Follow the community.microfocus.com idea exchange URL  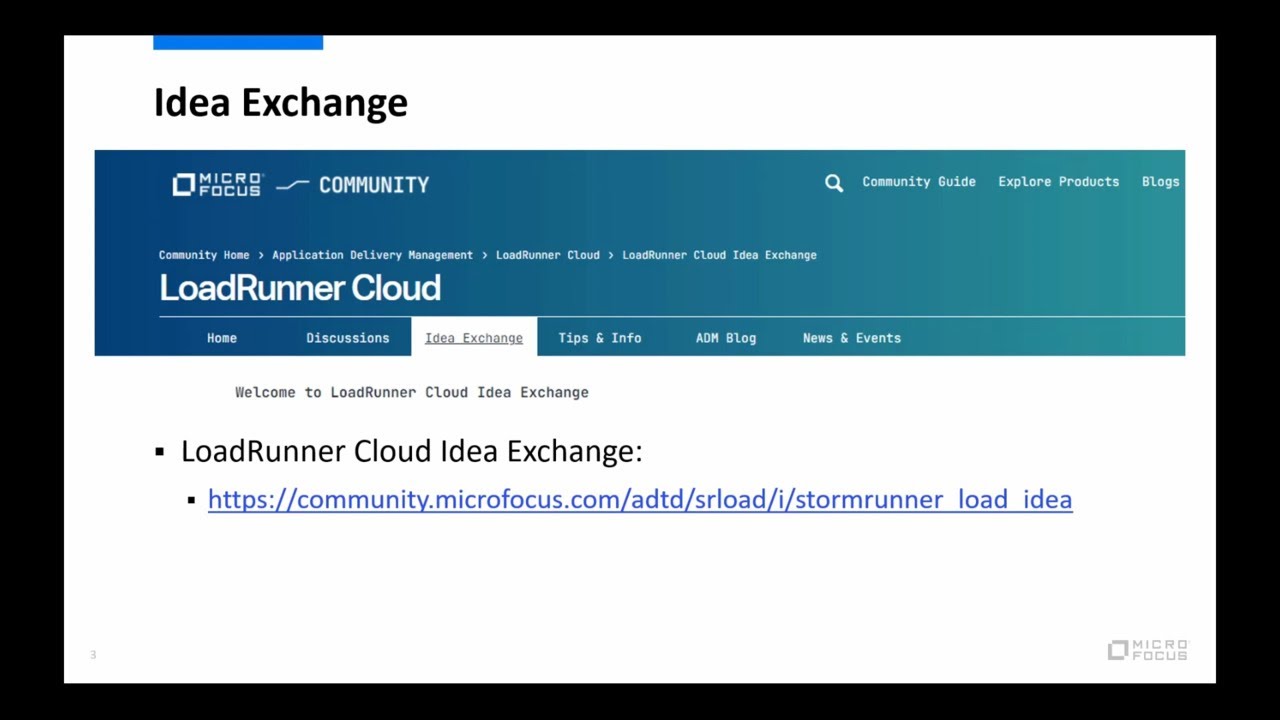click(640, 499)
